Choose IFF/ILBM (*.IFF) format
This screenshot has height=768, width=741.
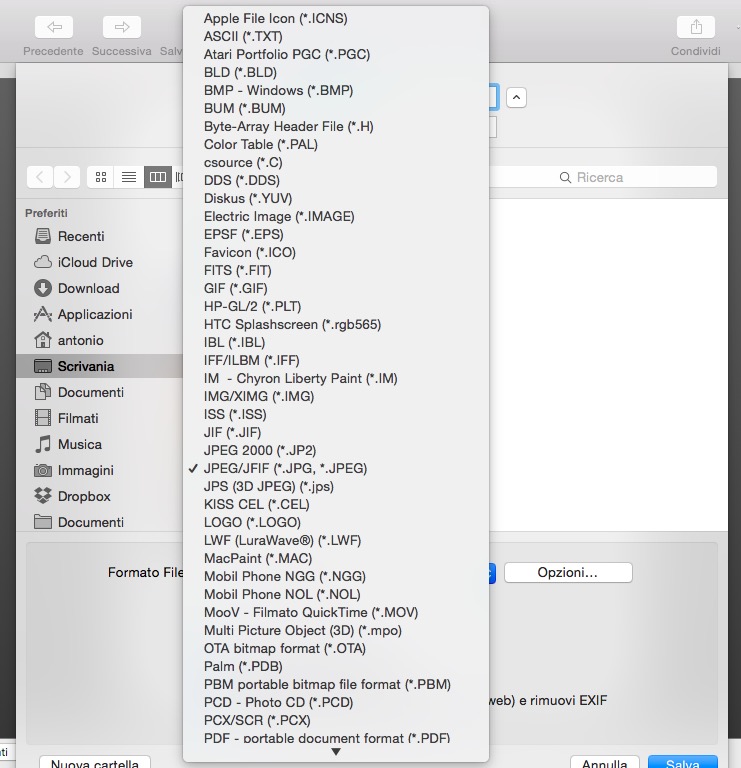tap(336, 360)
